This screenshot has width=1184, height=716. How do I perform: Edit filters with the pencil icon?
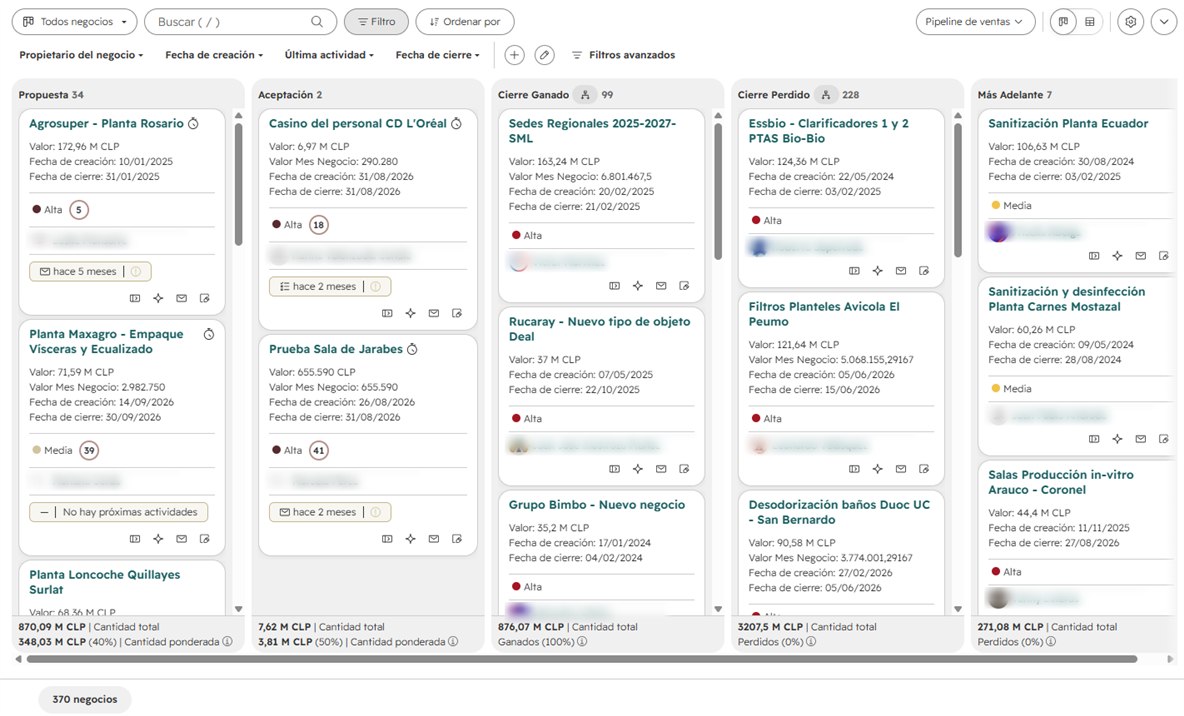544,55
